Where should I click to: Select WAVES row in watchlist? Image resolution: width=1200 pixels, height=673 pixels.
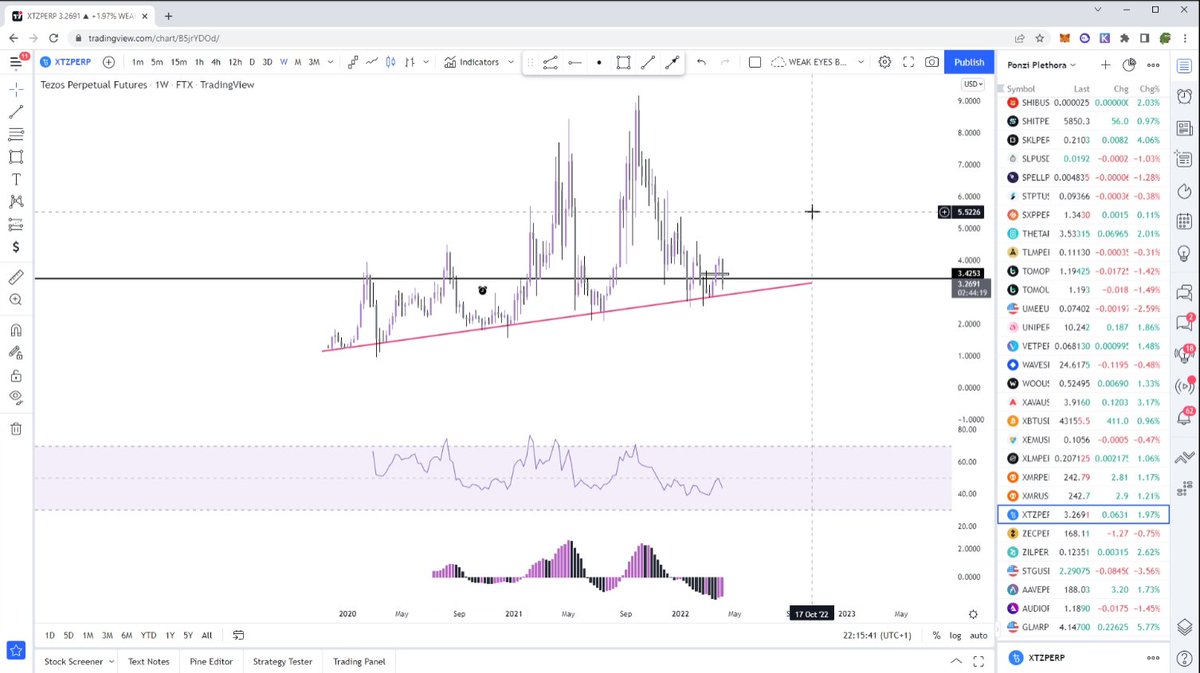click(x=1083, y=364)
